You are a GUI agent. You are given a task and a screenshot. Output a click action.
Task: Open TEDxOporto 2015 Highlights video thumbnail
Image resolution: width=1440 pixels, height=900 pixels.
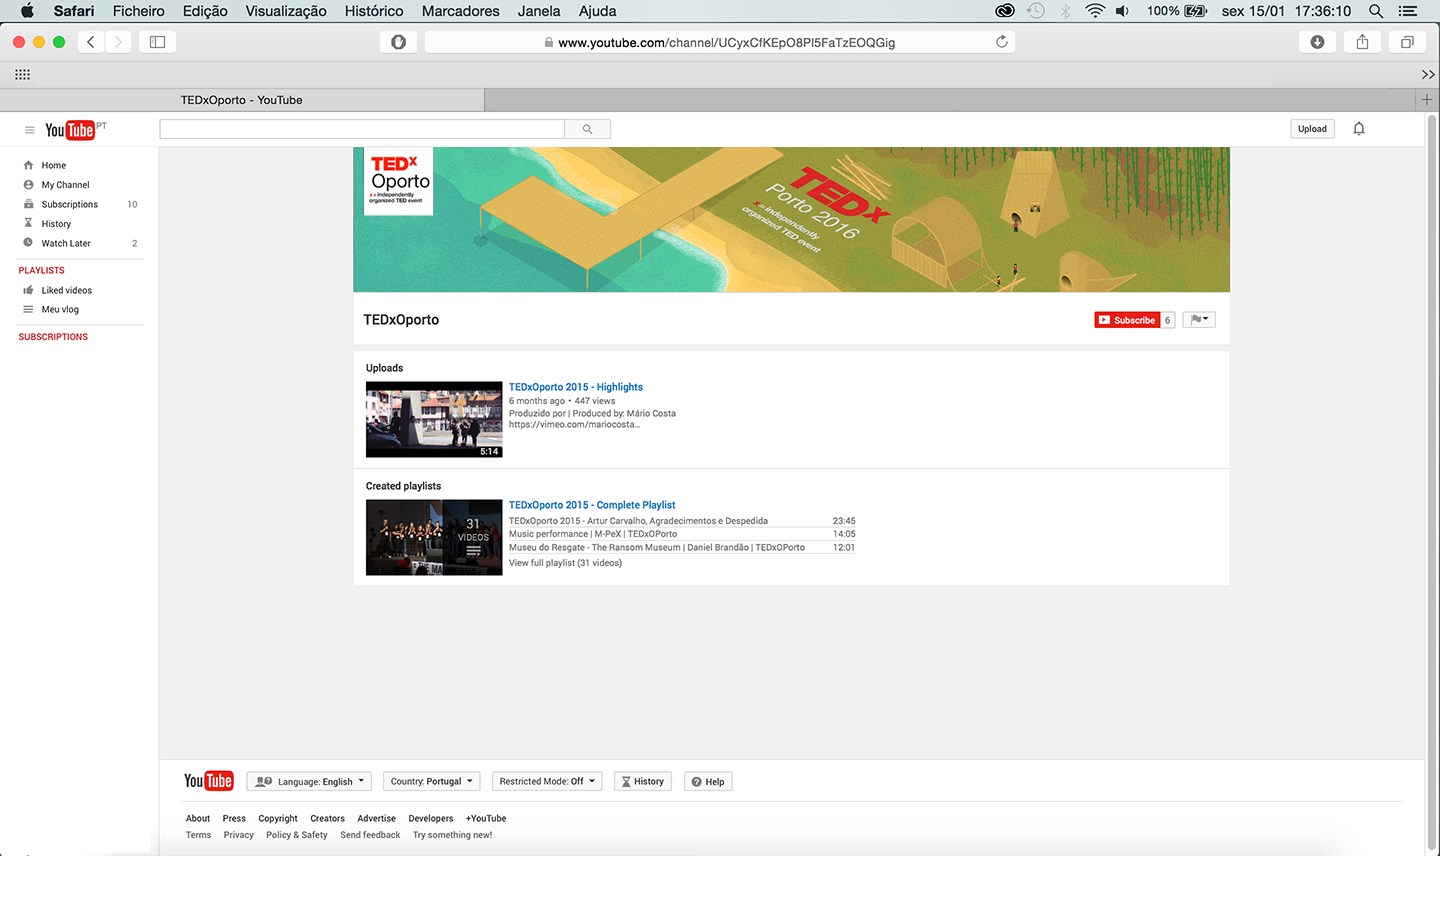(434, 419)
